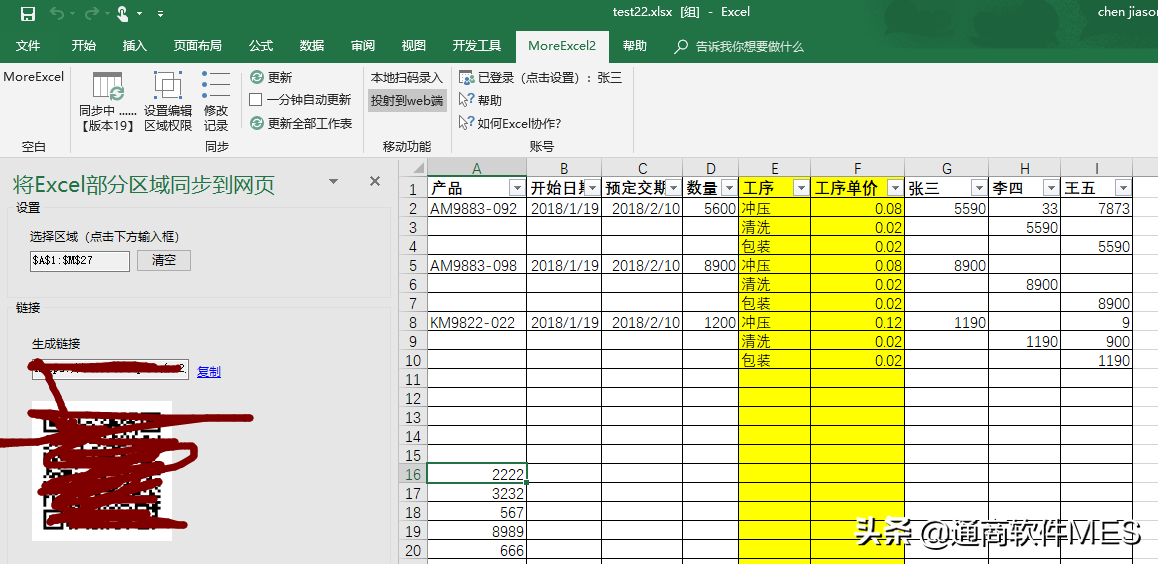Click 如何Excel协作? help item
Screen dimensions: 1158x564
pyautogui.click(x=510, y=123)
